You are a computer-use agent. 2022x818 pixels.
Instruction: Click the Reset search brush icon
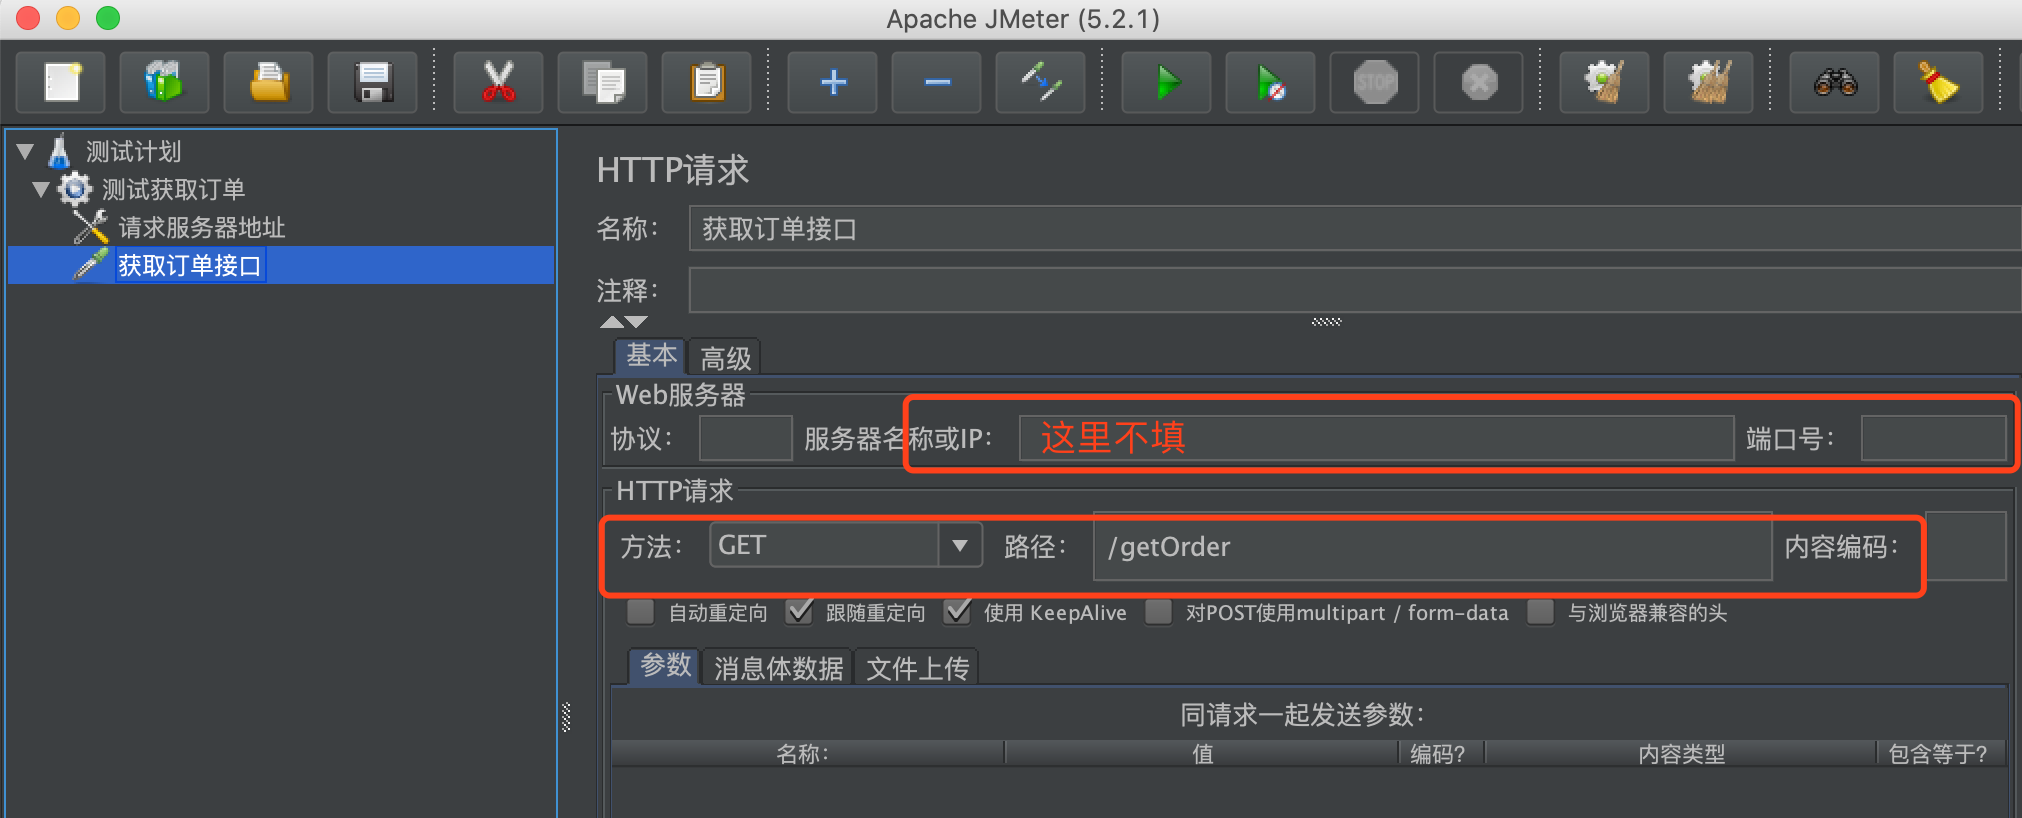[1939, 82]
